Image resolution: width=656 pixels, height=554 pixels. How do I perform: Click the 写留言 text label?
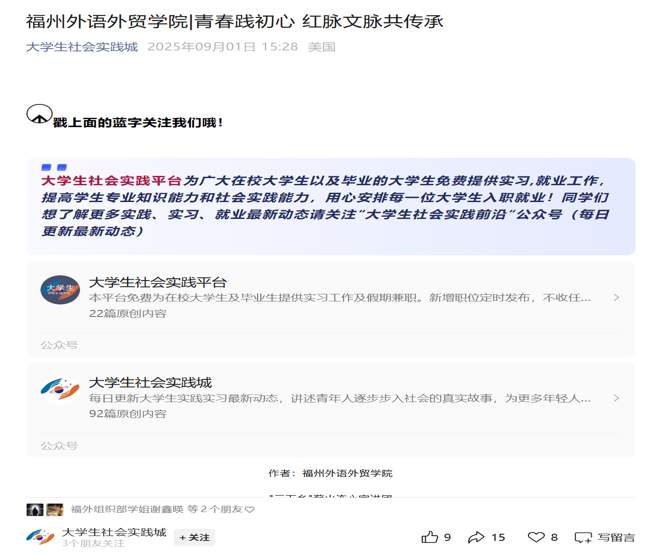[x=616, y=537]
